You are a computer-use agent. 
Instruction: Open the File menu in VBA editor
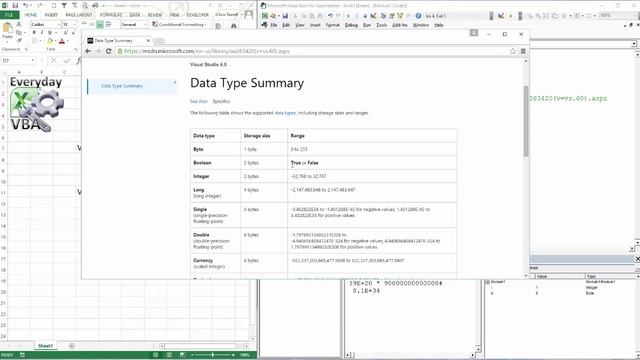coord(273,25)
